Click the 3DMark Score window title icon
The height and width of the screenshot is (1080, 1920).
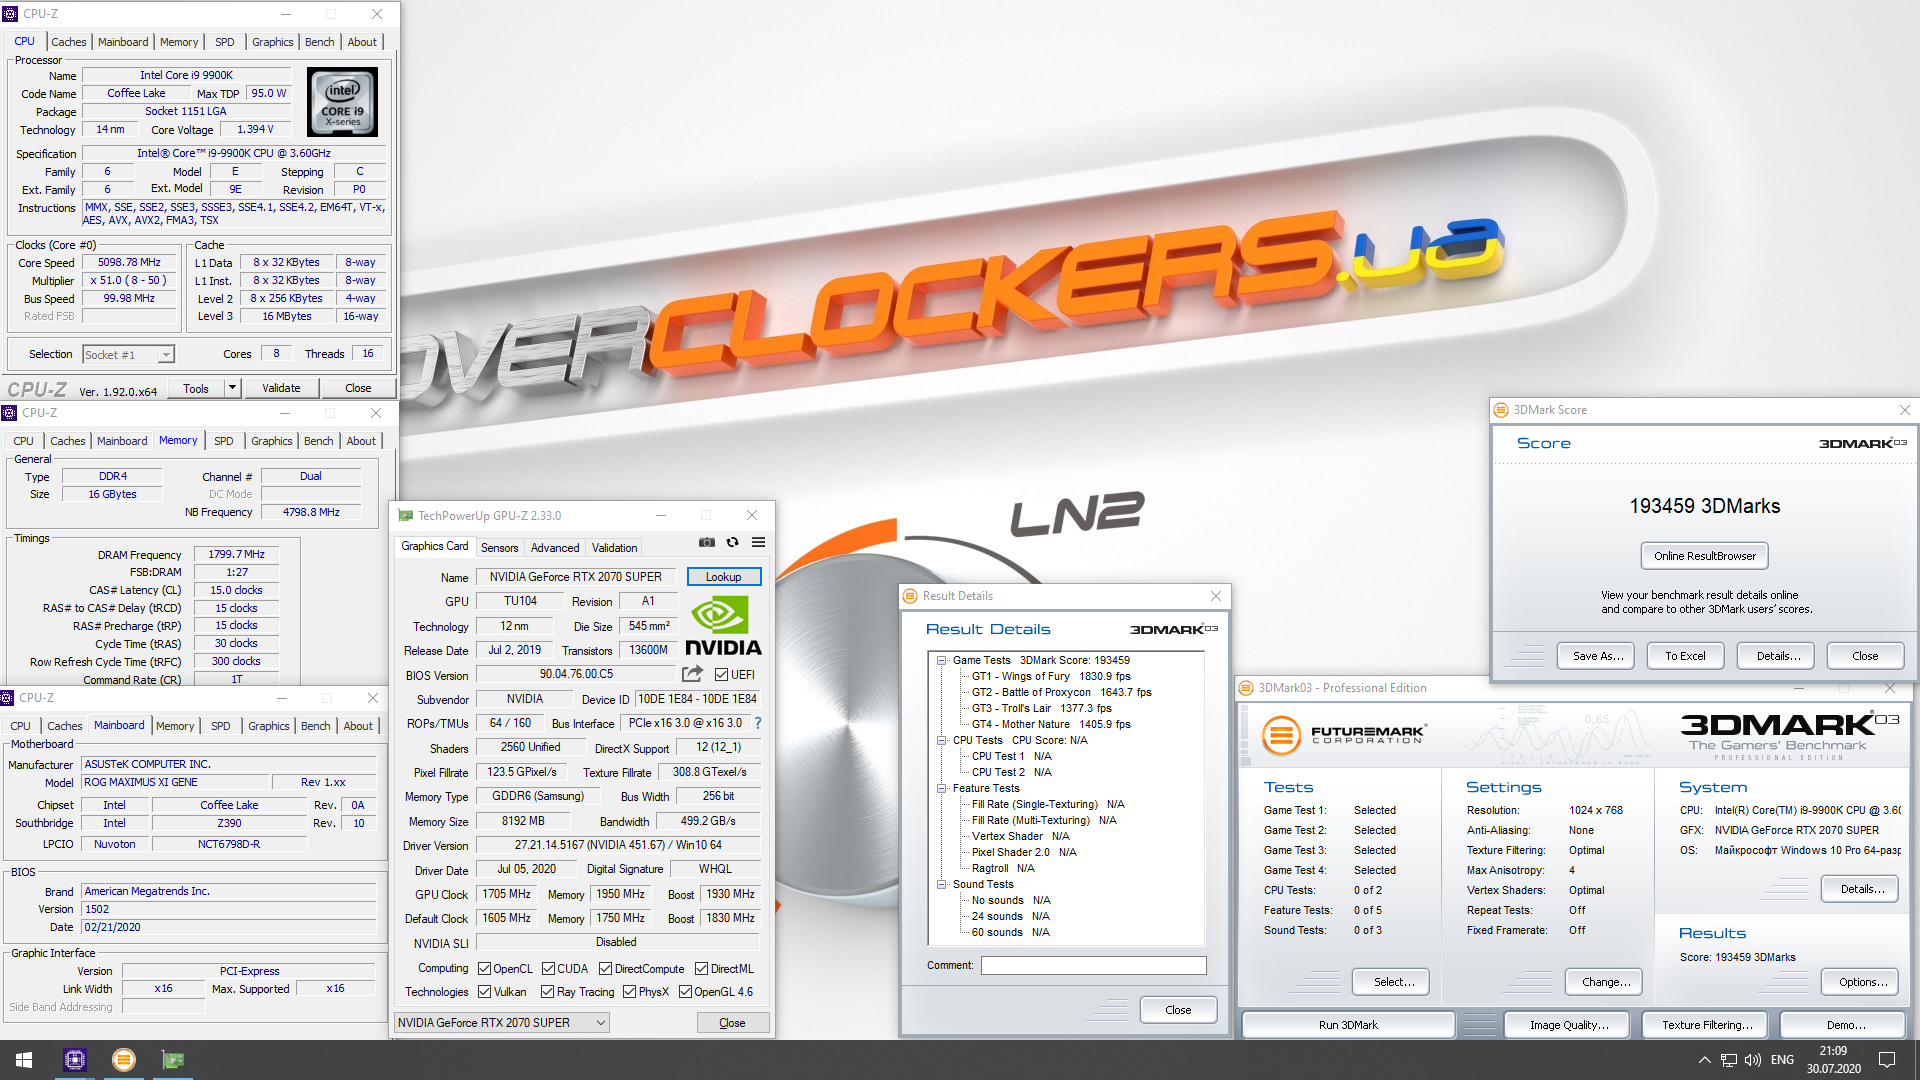point(1501,410)
